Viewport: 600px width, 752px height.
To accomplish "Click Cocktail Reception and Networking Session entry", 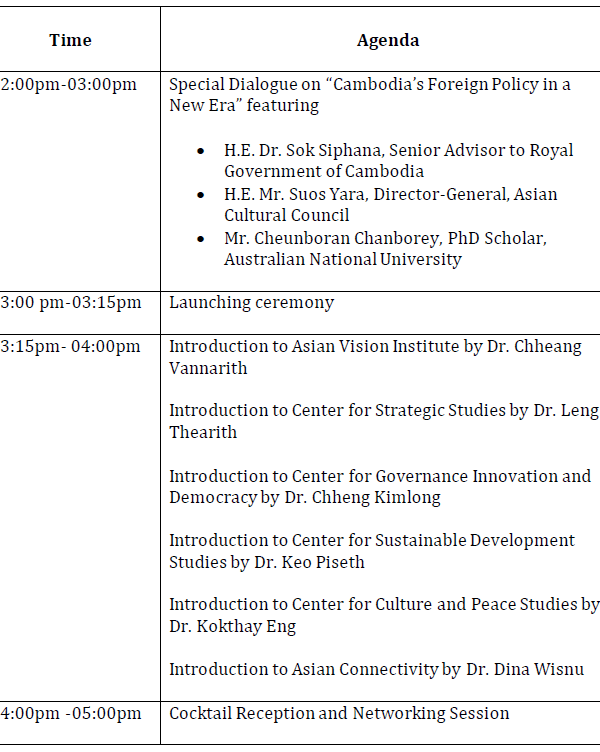I will [339, 713].
